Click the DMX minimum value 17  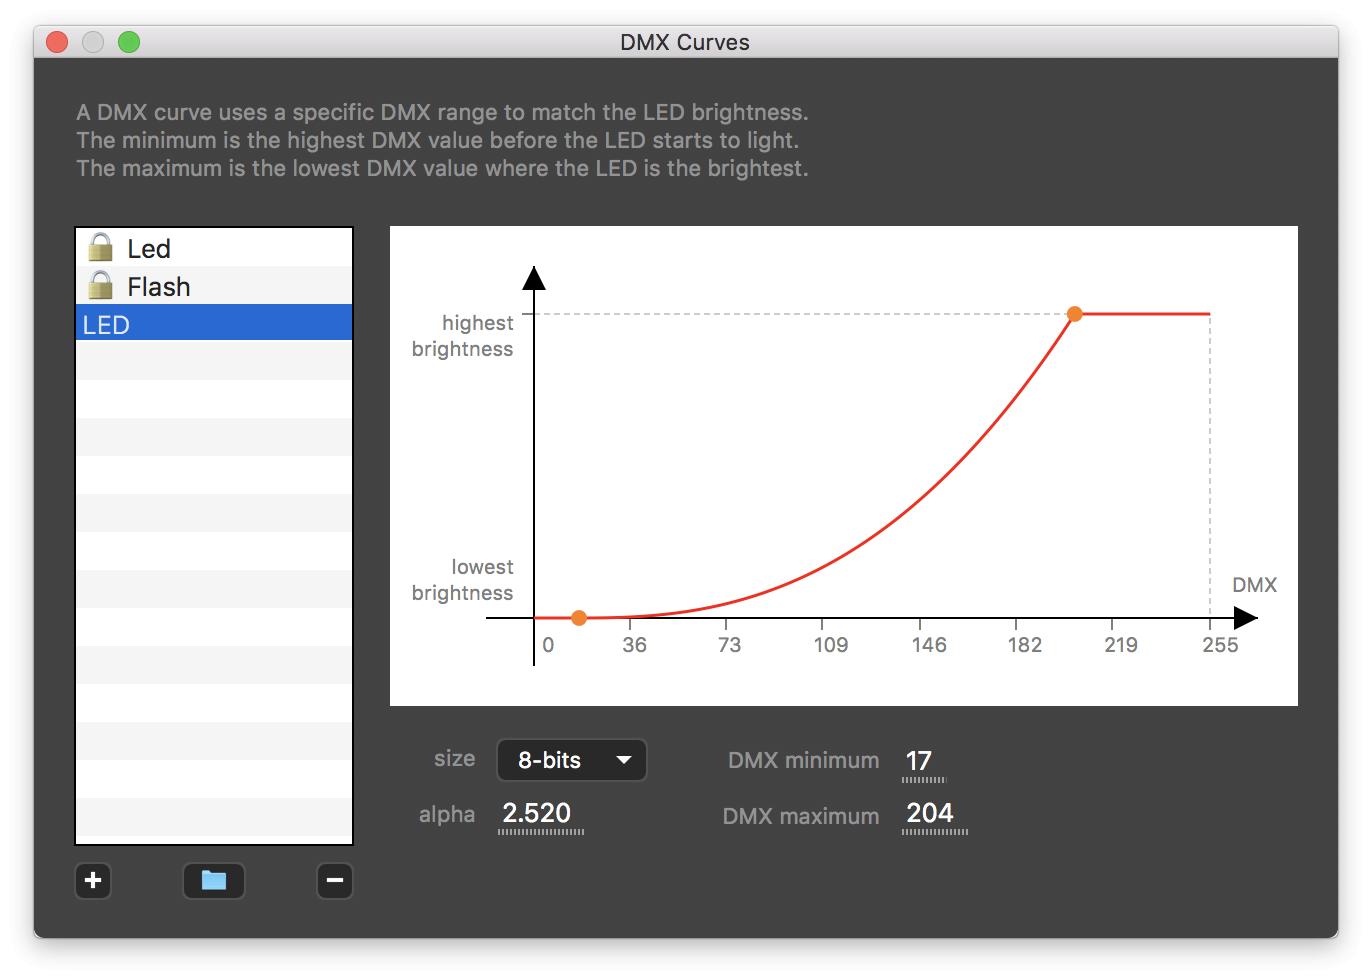tap(920, 762)
